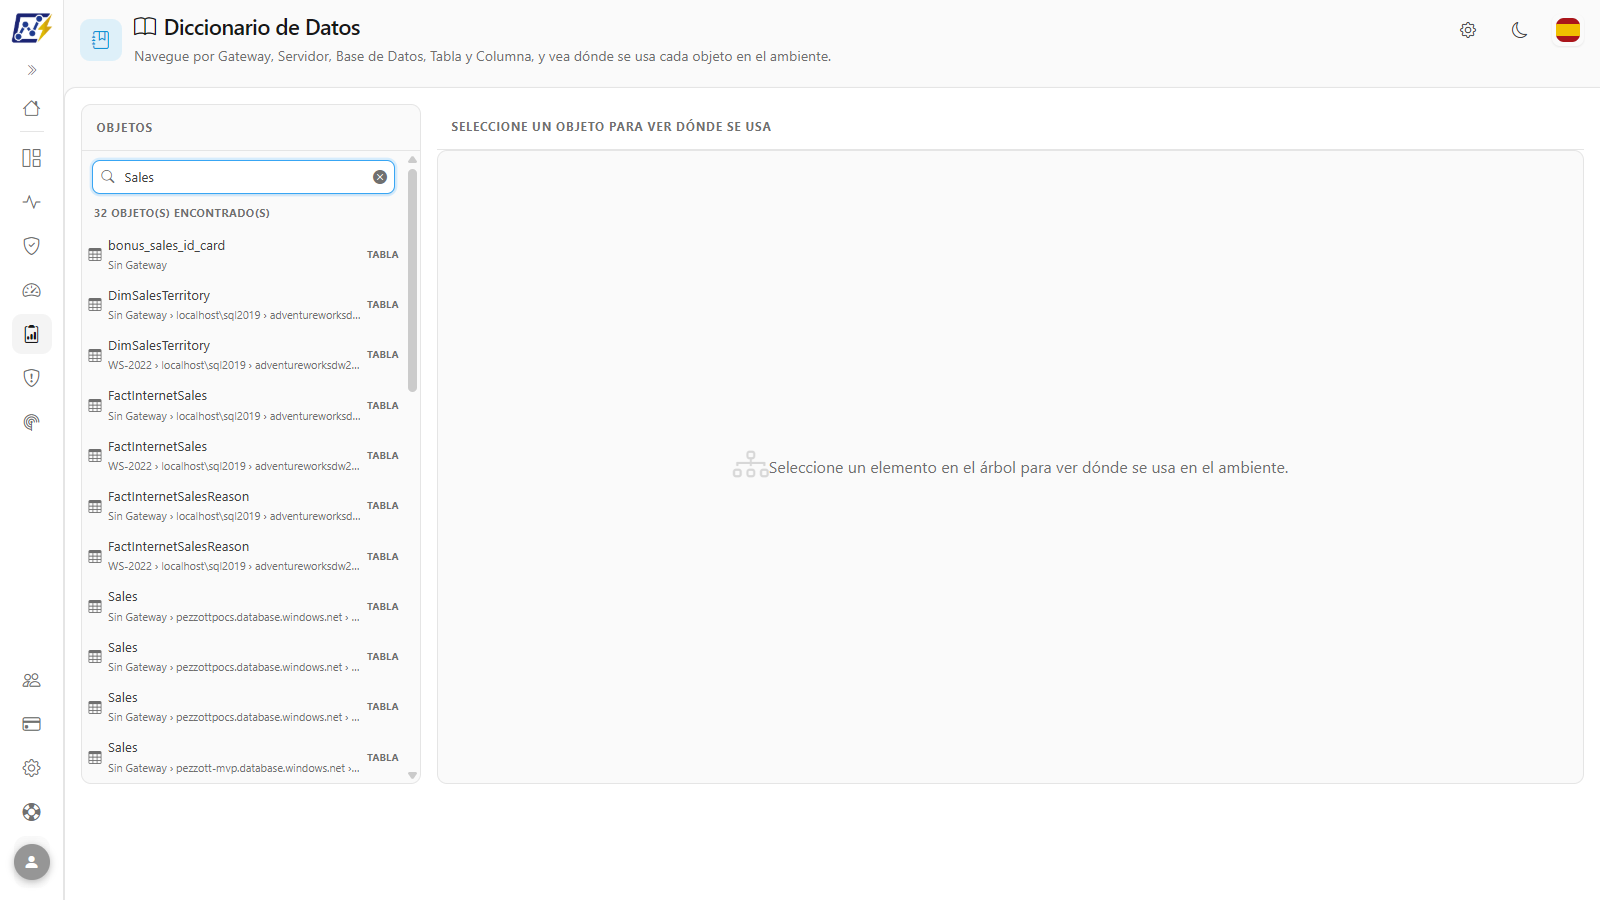Screen dimensions: 1600x900
Task: Select the bonus_sales_id_card table
Action: coord(244,255)
